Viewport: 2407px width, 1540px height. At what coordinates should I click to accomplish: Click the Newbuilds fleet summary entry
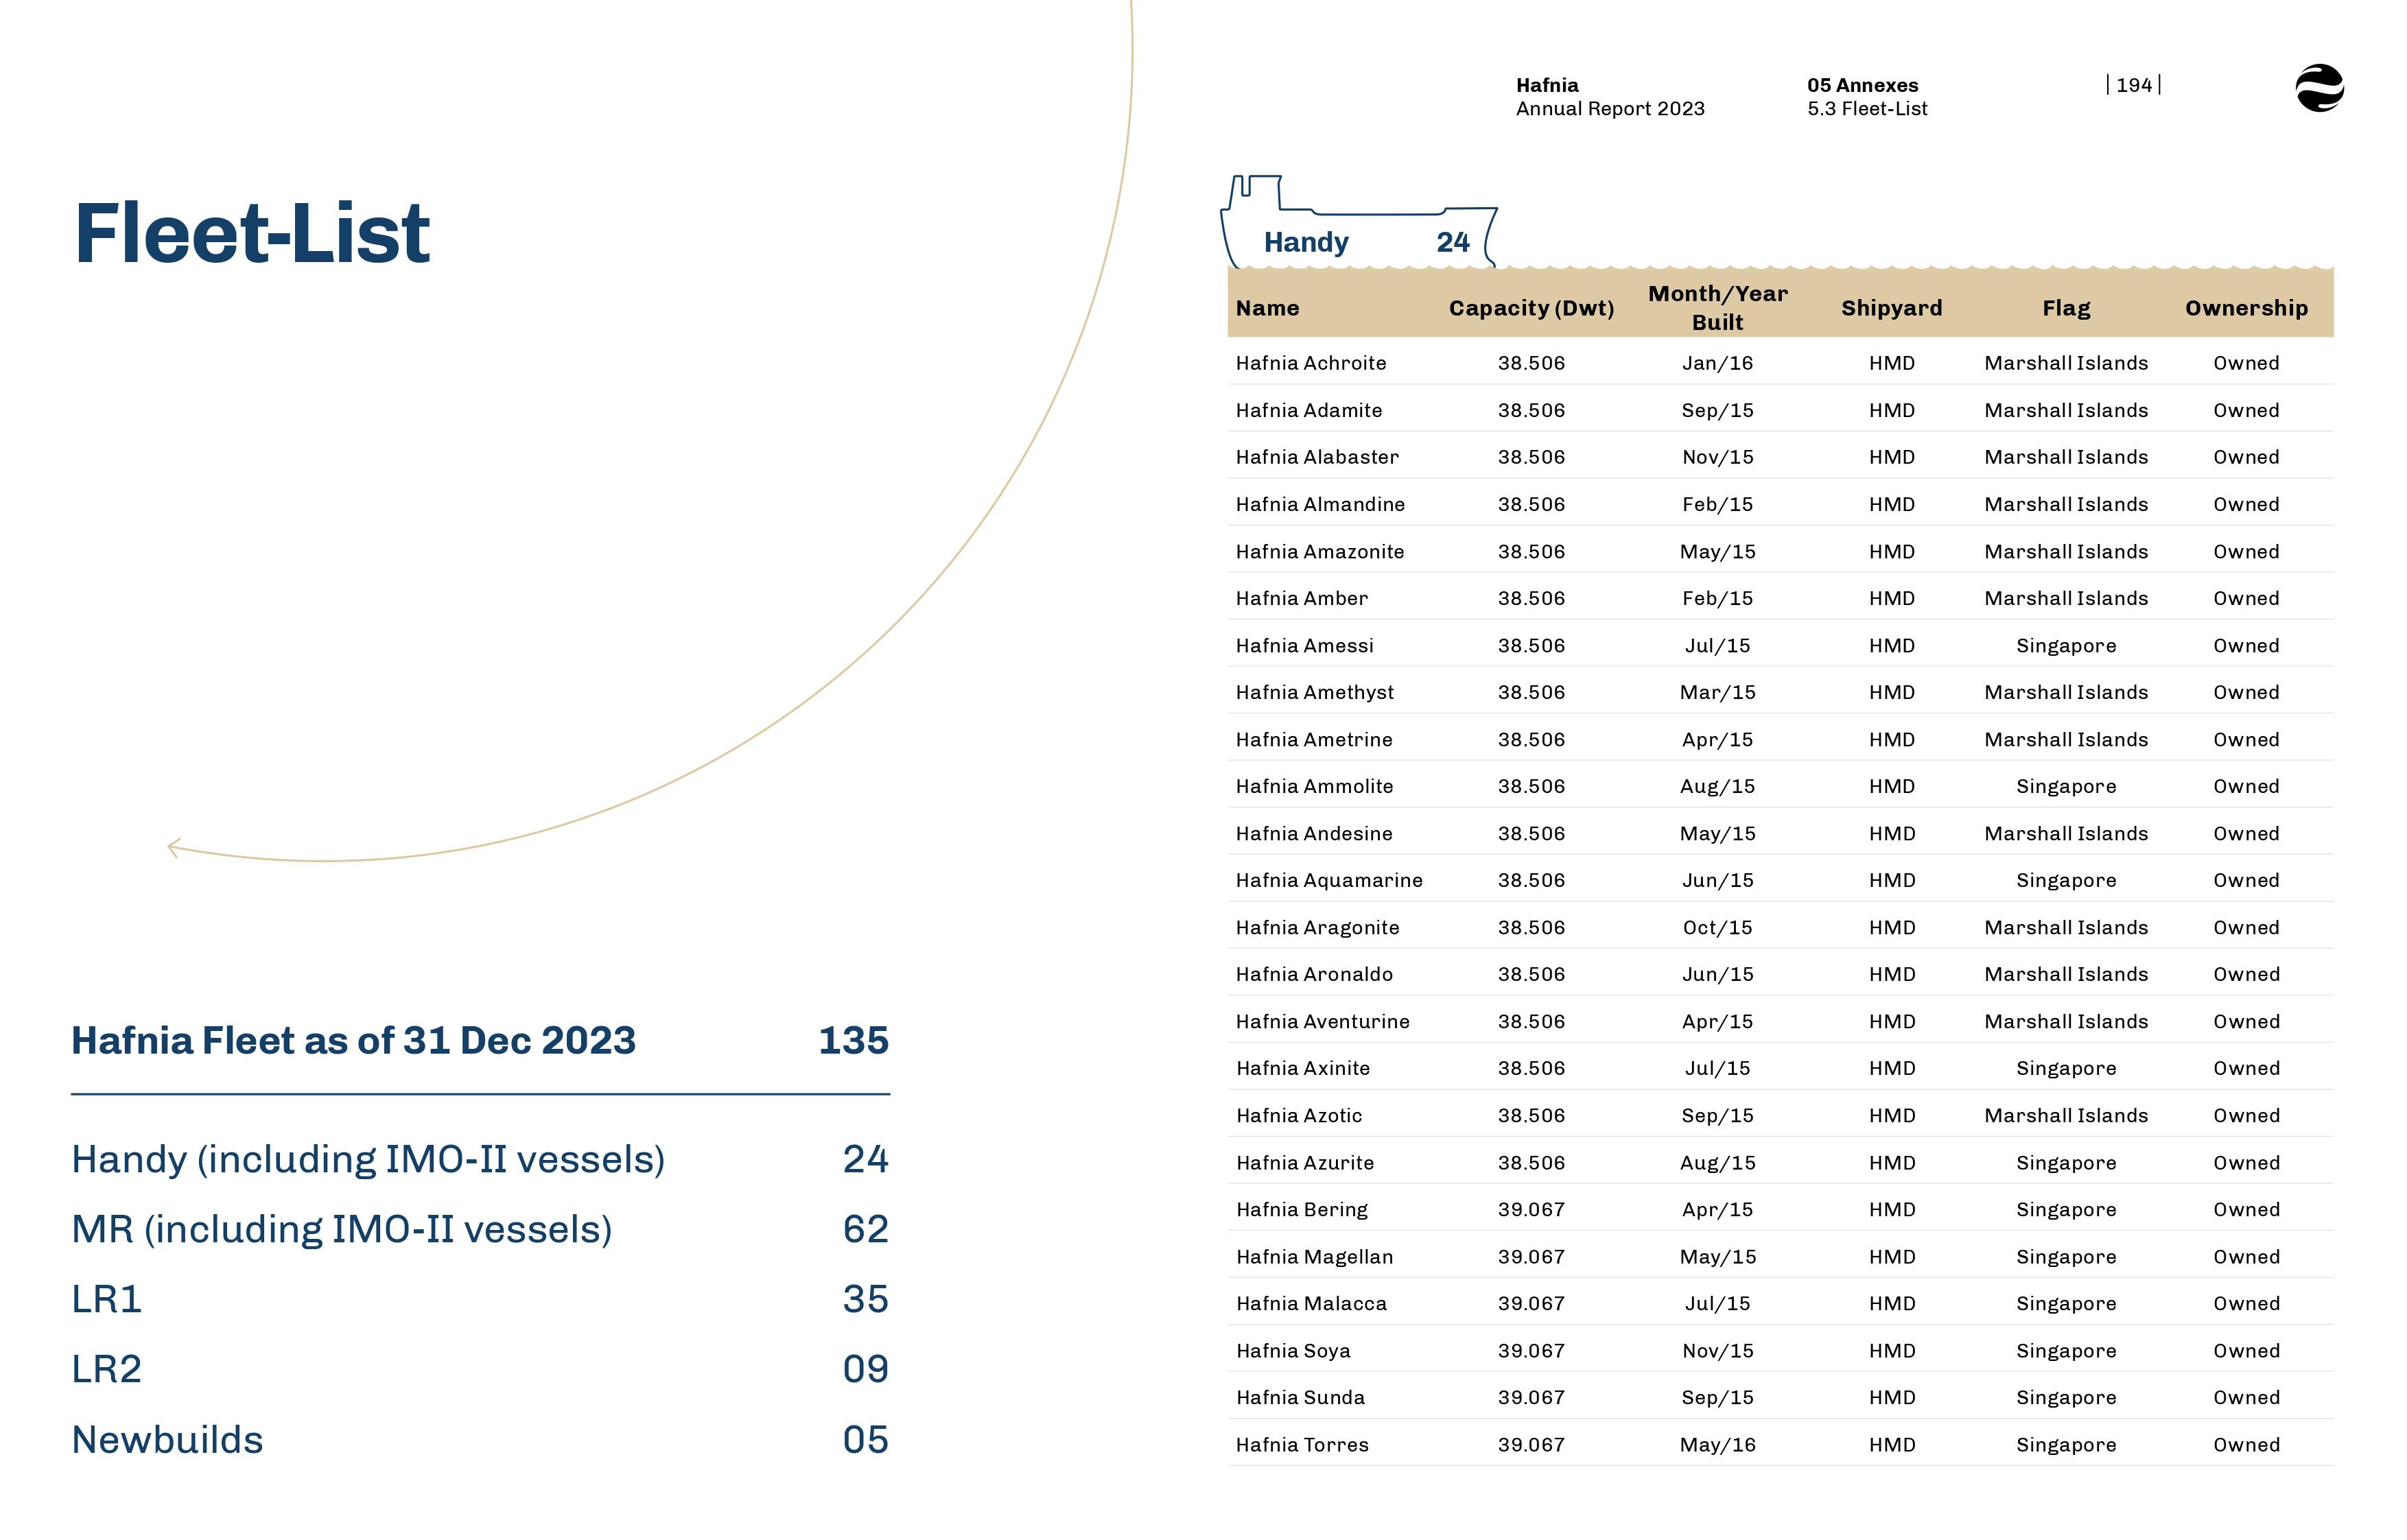click(167, 1440)
